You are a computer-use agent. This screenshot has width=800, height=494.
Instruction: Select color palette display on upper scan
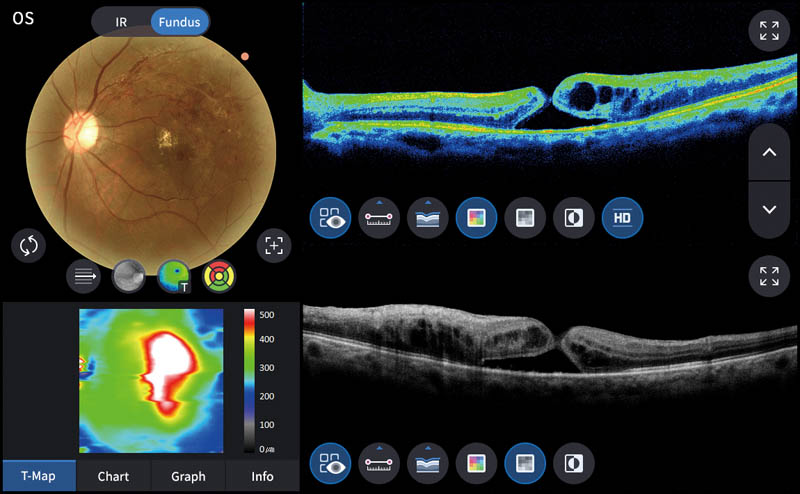[476, 217]
